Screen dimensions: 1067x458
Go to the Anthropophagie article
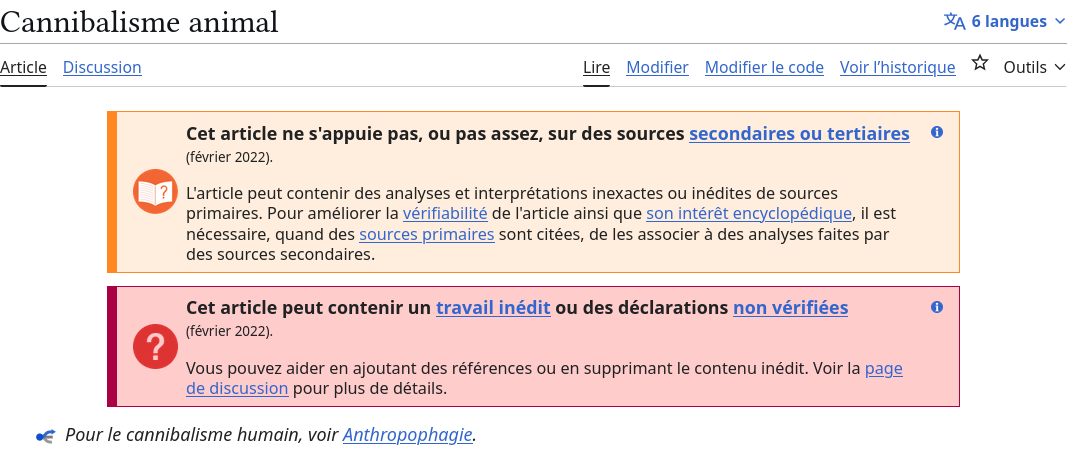(x=407, y=435)
